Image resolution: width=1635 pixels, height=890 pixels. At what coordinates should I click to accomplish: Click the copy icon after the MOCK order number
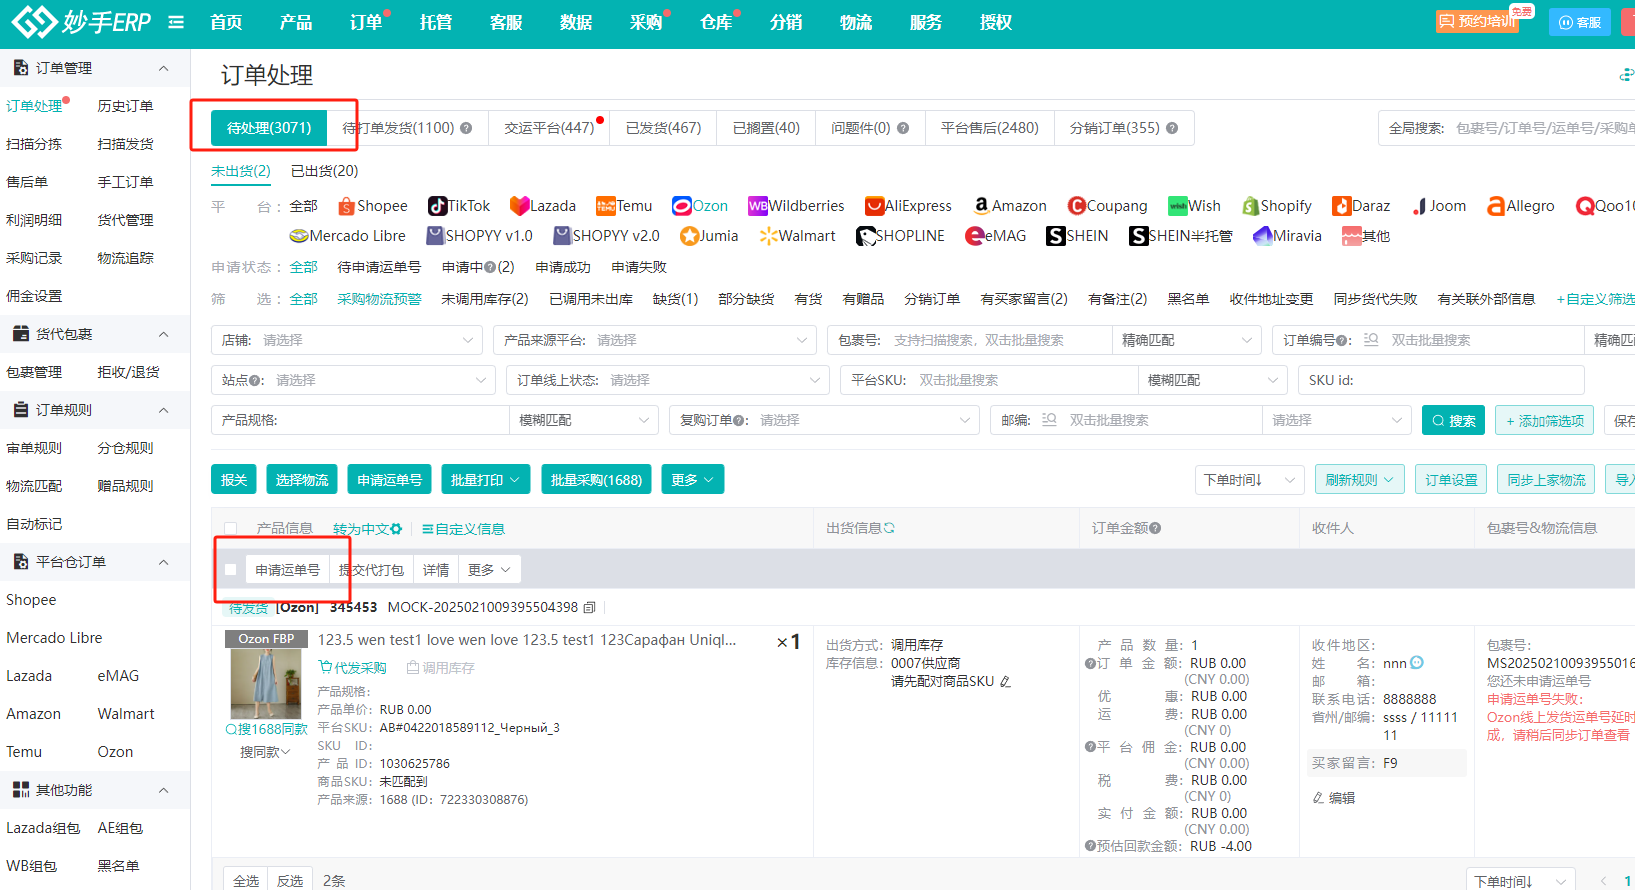pyautogui.click(x=590, y=607)
